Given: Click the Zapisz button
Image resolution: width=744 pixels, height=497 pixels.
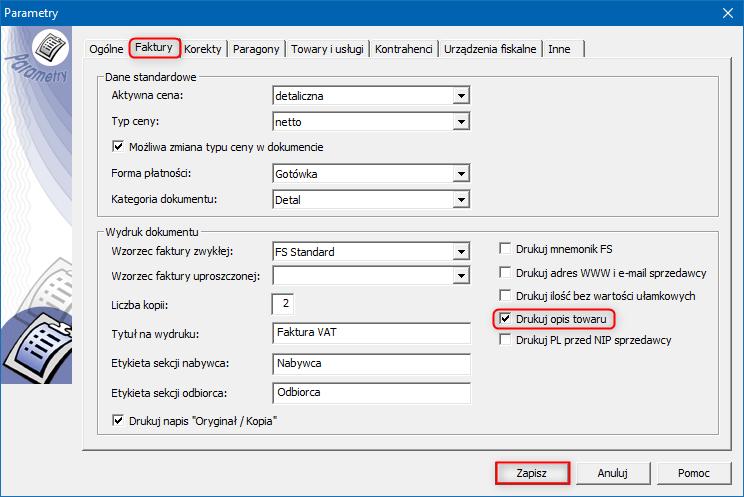Looking at the screenshot, I should click(533, 473).
